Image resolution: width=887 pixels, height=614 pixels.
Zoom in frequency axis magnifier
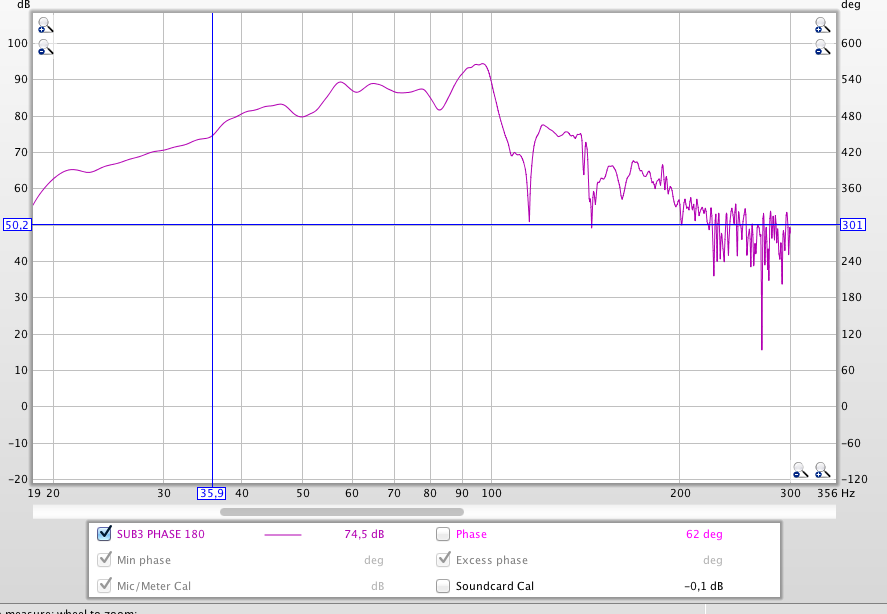click(823, 470)
